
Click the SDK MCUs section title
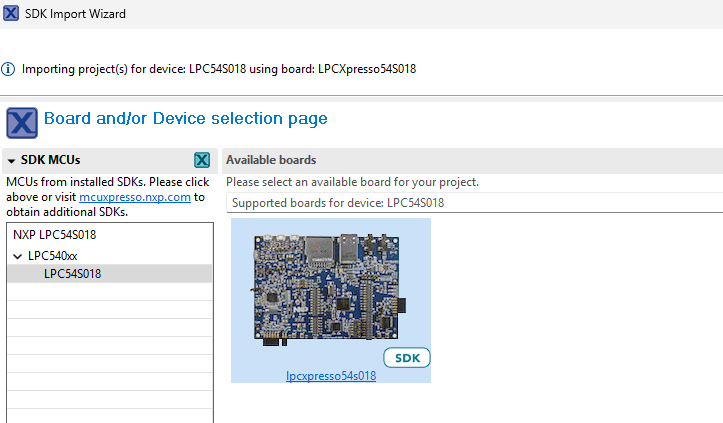coord(50,160)
